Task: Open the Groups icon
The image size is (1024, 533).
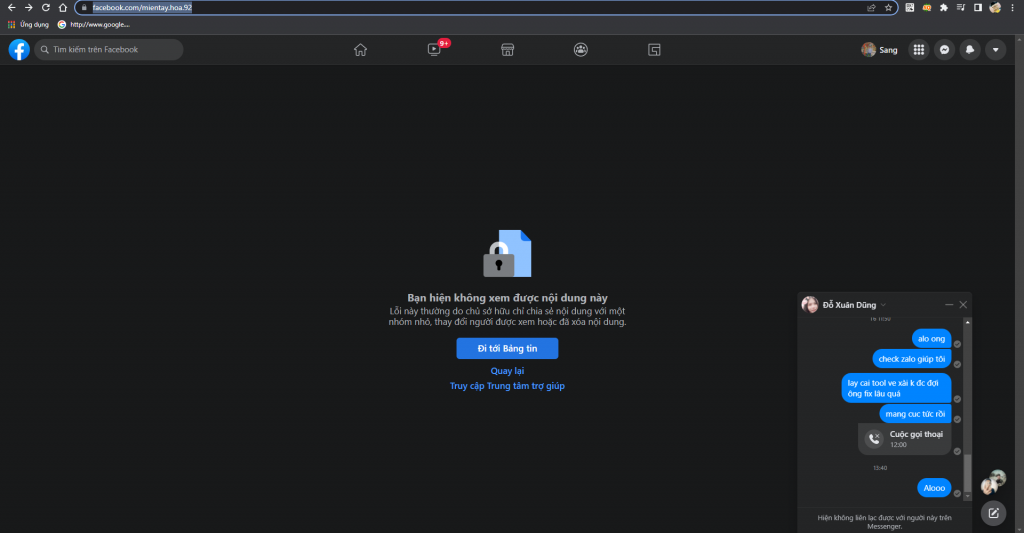Action: 581,49
